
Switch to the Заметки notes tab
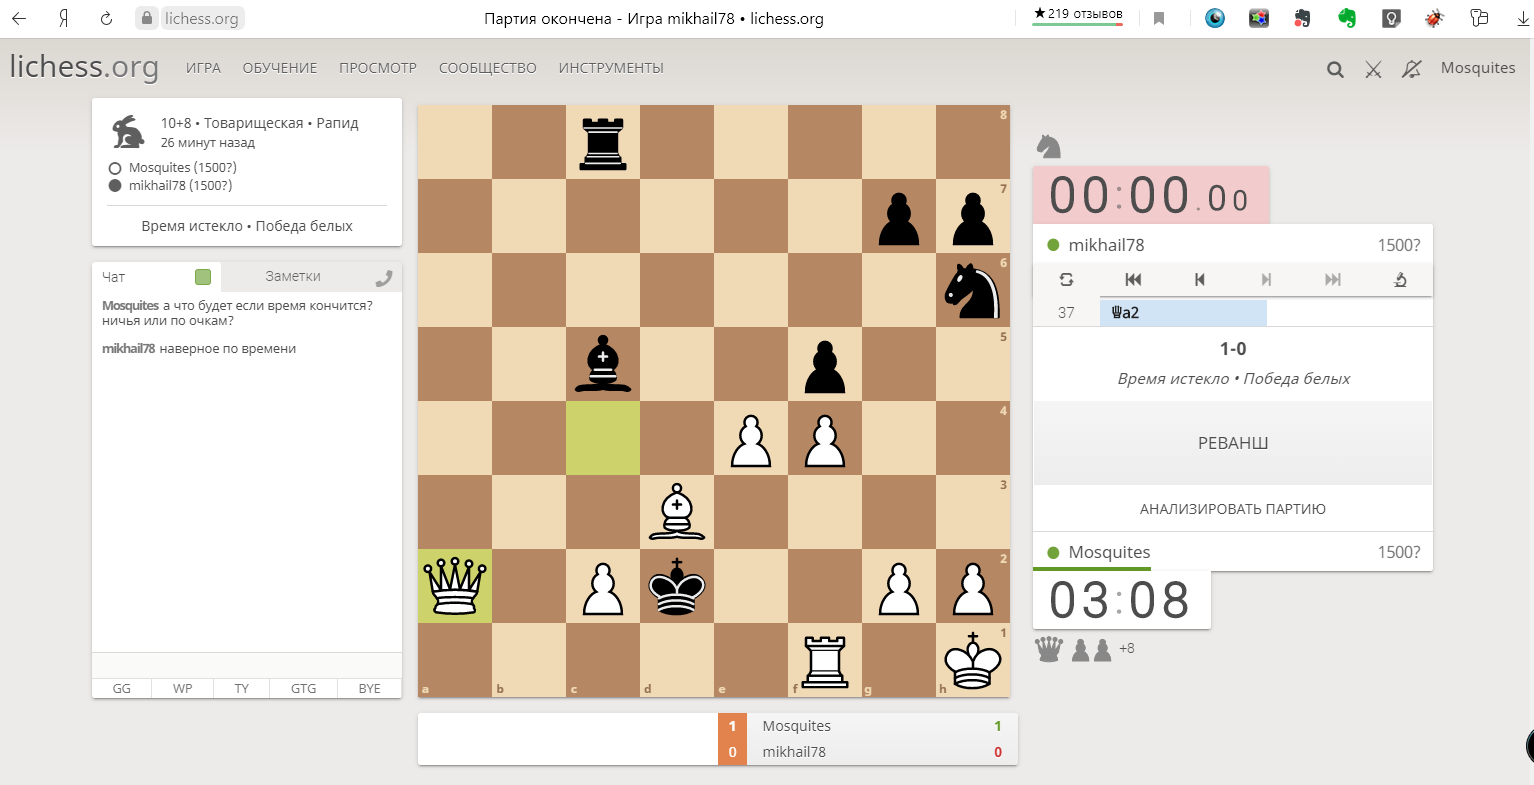(293, 276)
